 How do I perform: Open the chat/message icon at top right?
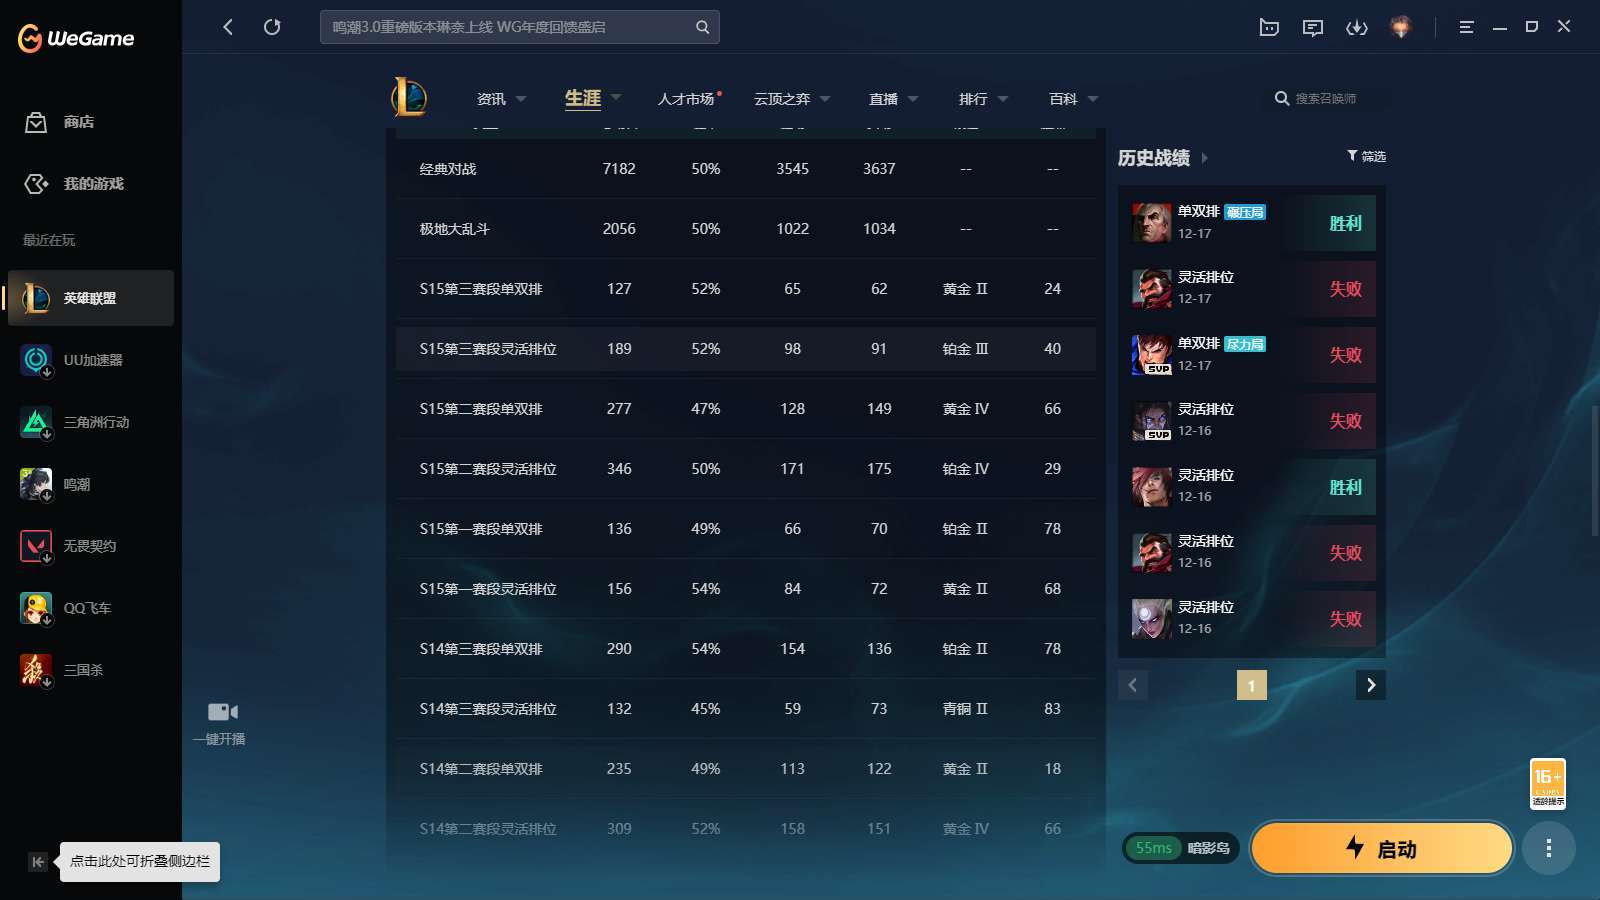[1313, 27]
